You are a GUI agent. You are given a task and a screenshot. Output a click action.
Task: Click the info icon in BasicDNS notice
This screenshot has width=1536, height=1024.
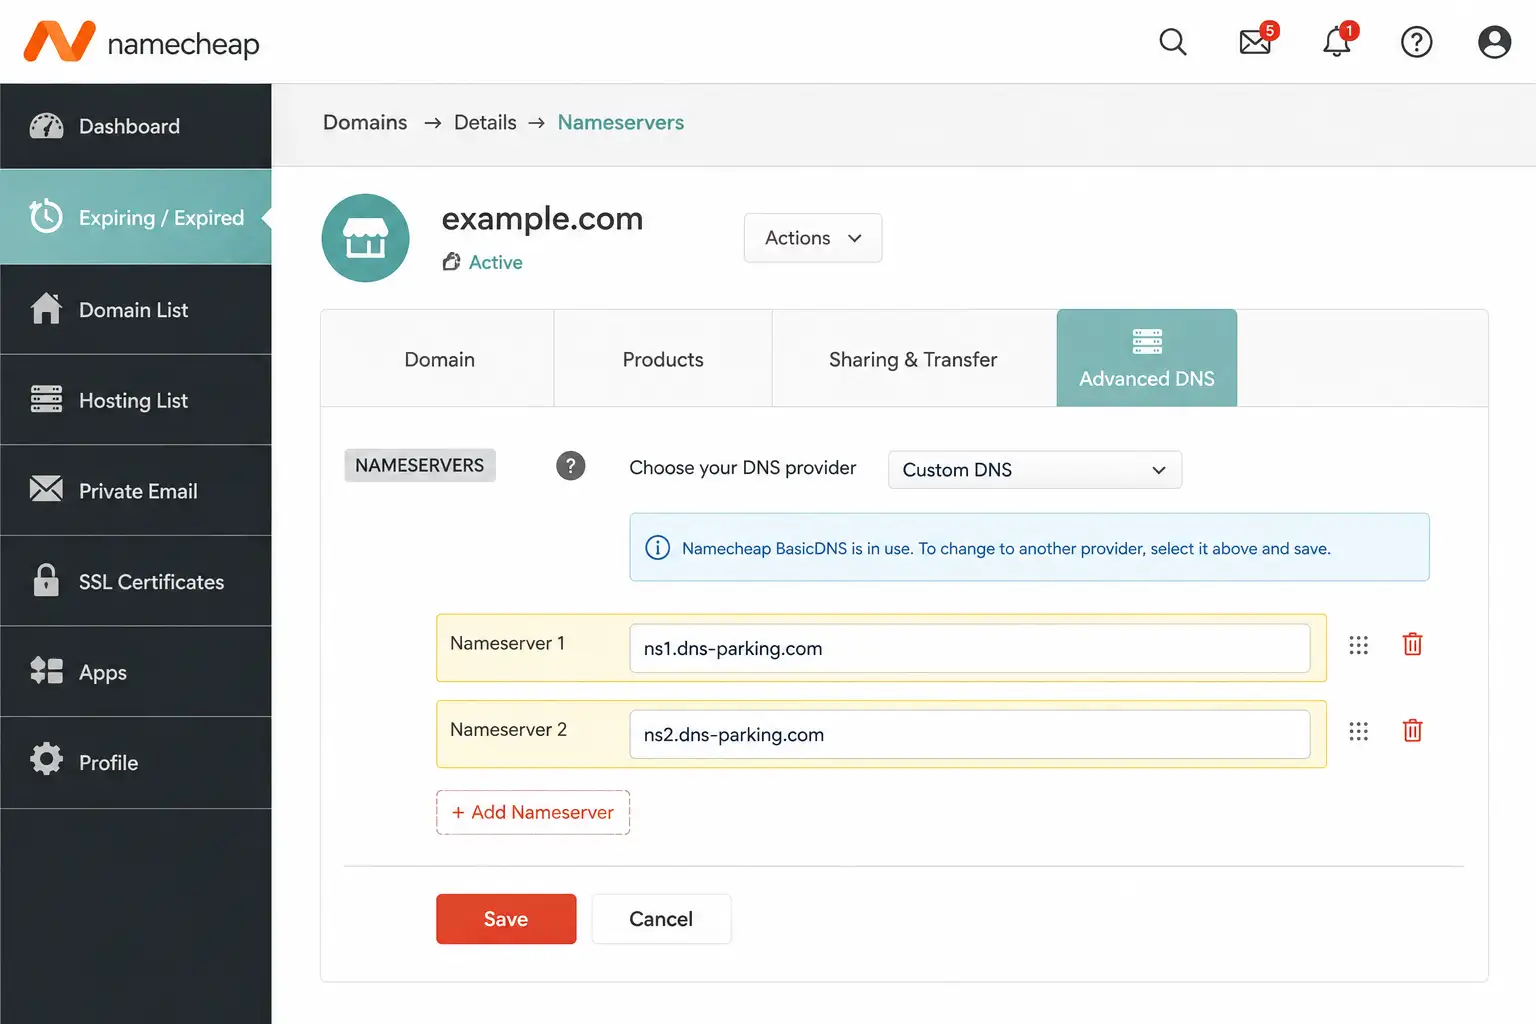[657, 548]
